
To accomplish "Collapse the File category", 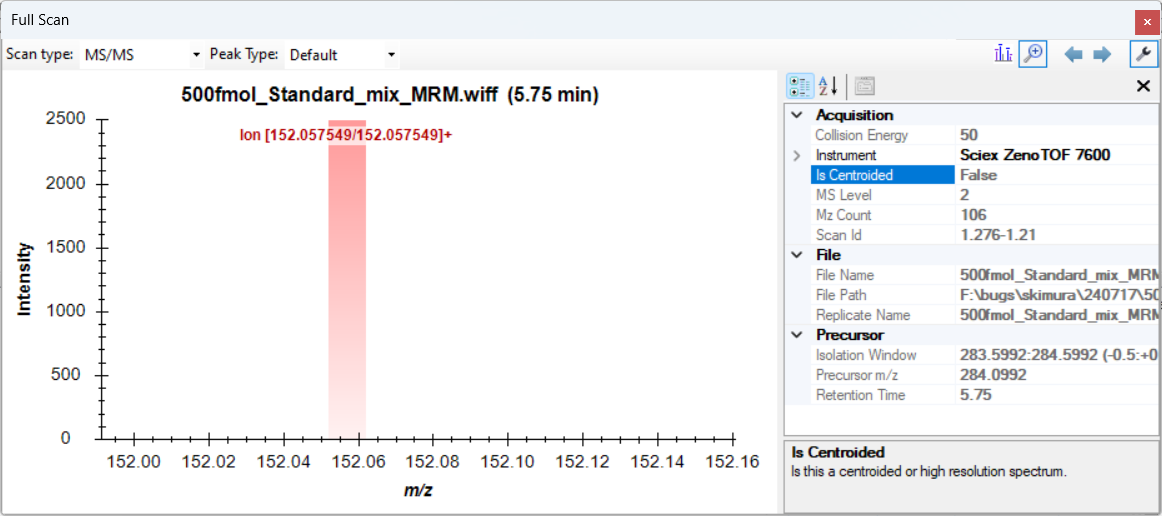I will pos(797,255).
